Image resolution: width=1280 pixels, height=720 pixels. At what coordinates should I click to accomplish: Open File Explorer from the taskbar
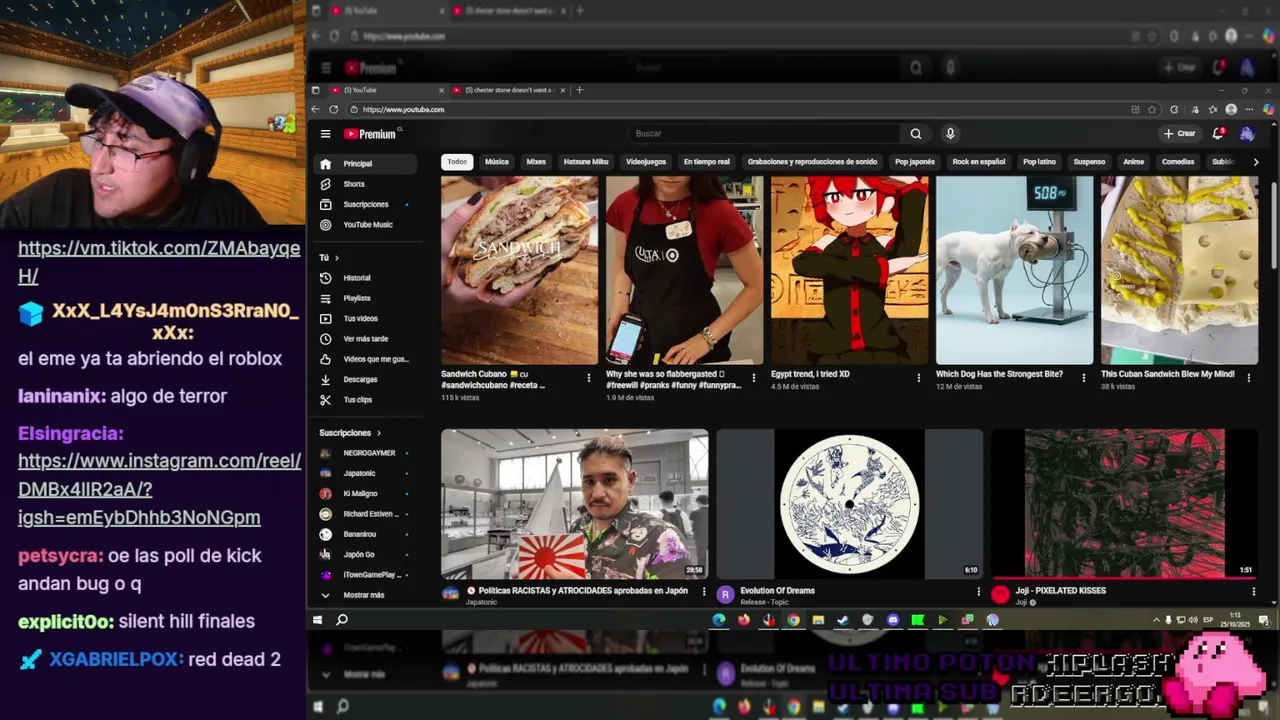tap(818, 620)
